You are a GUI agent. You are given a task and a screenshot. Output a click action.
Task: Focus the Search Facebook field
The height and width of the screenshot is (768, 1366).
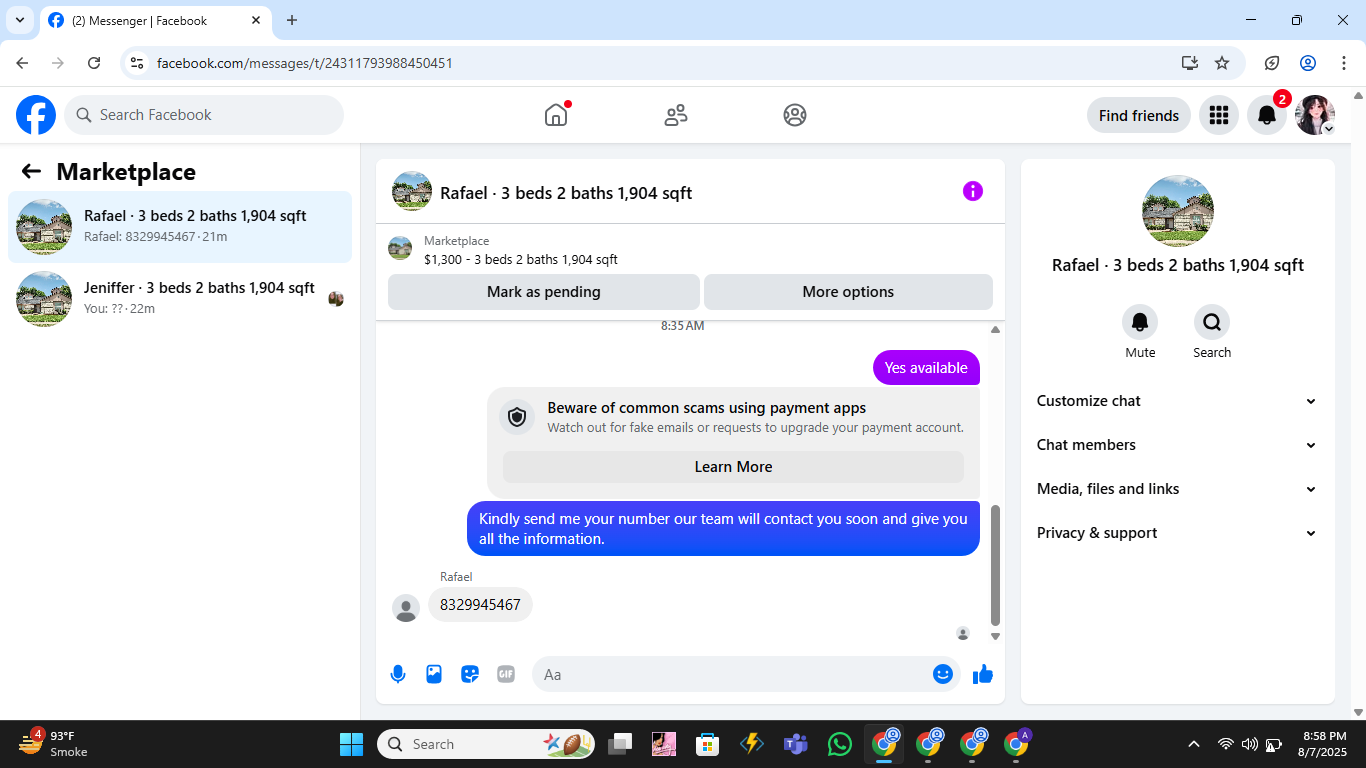[204, 115]
